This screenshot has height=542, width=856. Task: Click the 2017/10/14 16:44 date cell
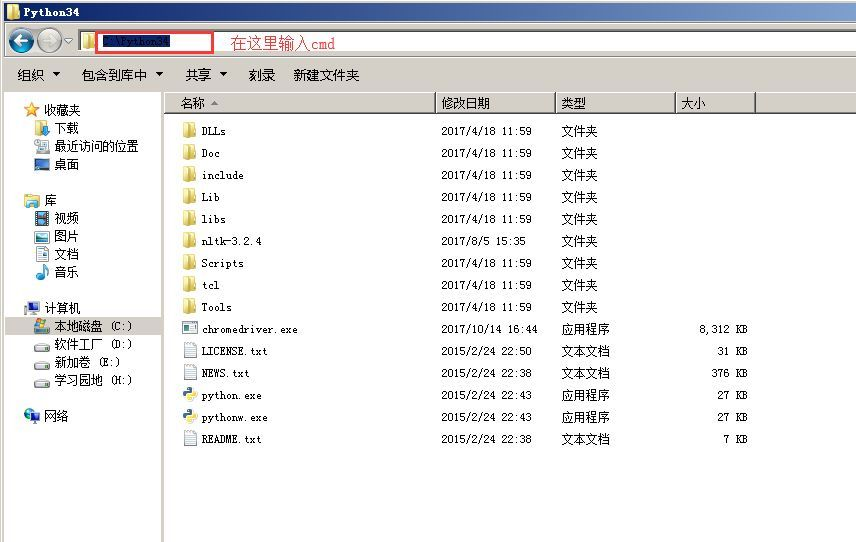pos(489,329)
